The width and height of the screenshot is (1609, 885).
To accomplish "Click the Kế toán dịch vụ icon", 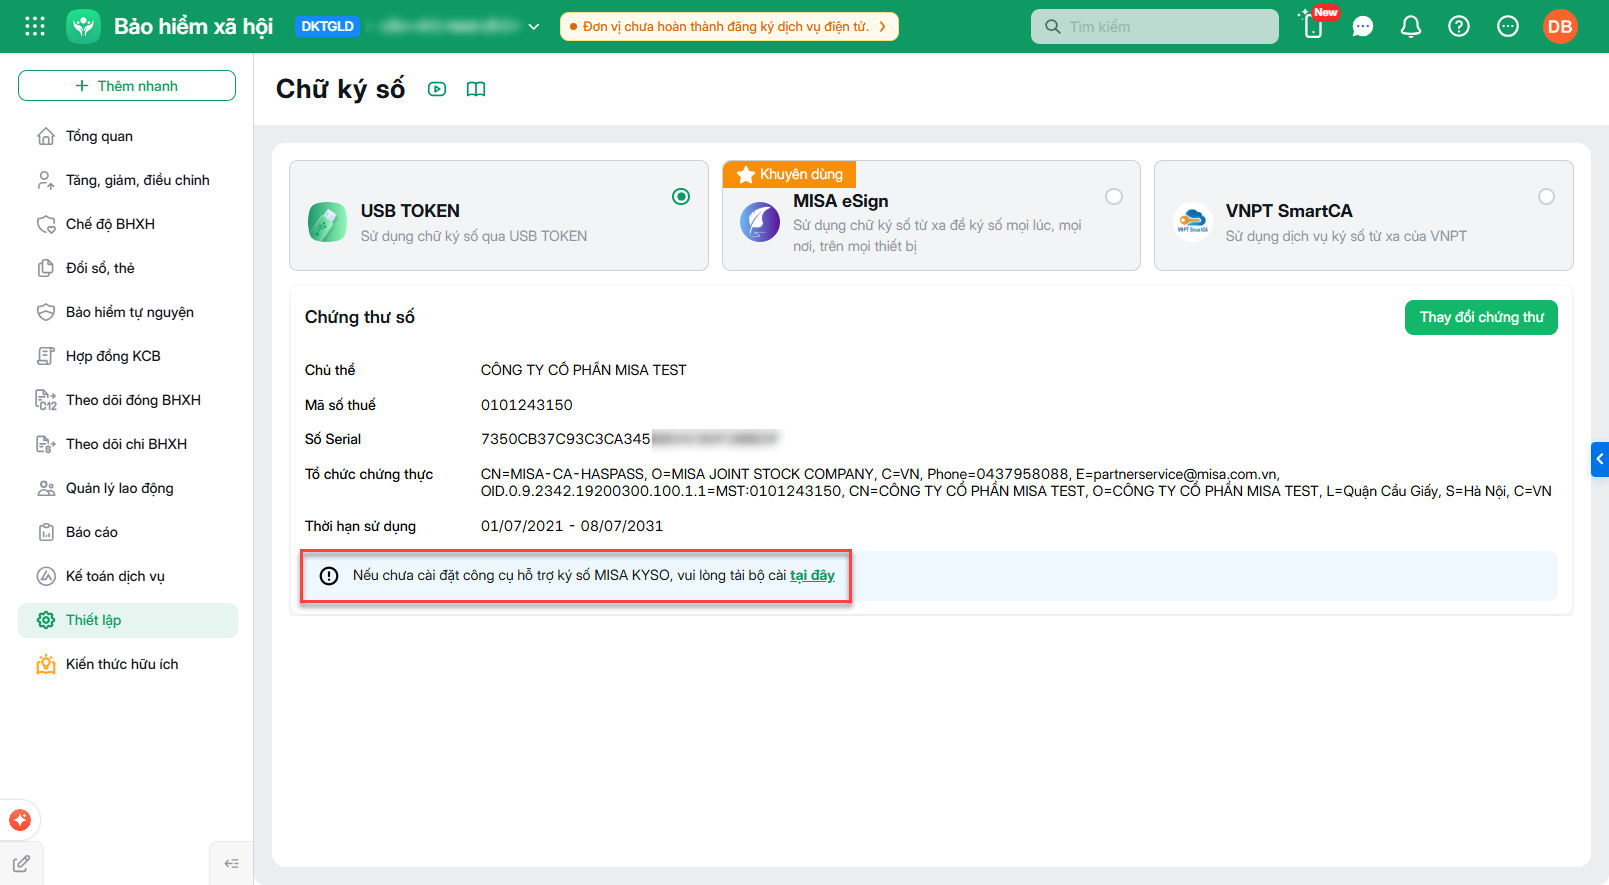I will tap(46, 576).
